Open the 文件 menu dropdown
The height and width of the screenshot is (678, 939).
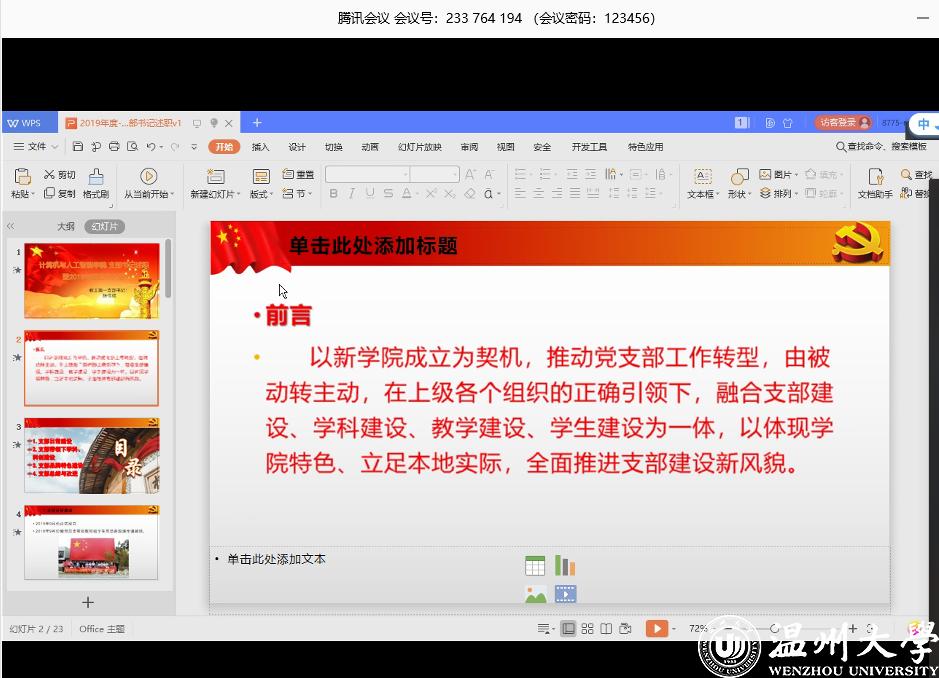click(x=36, y=147)
